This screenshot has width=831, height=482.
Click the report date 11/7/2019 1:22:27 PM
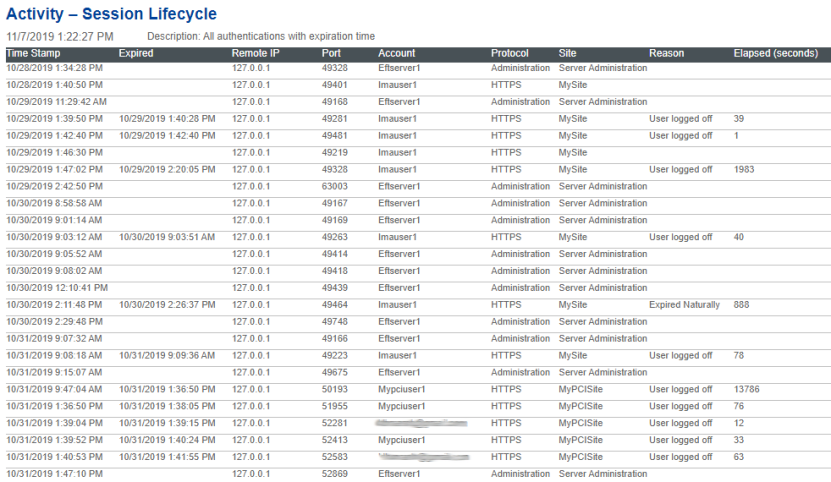(60, 36)
